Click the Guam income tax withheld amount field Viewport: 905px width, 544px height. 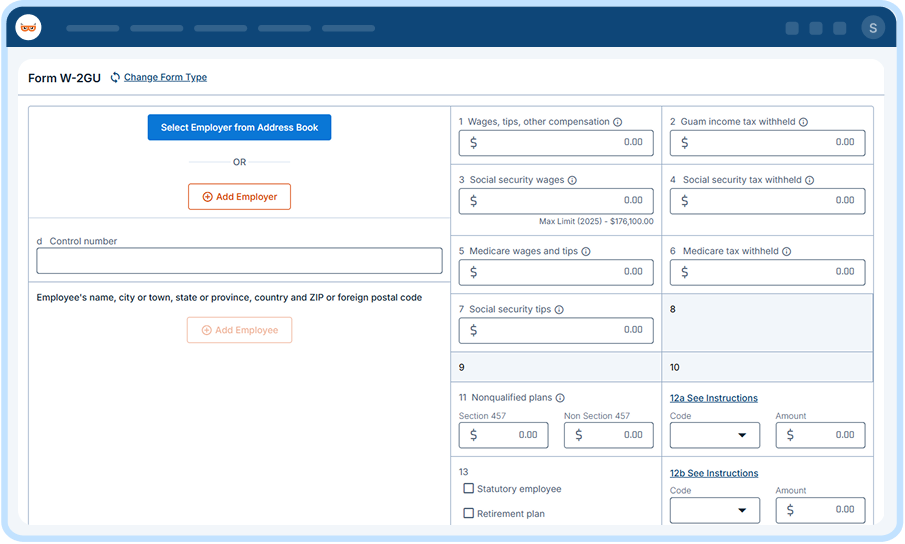point(768,143)
